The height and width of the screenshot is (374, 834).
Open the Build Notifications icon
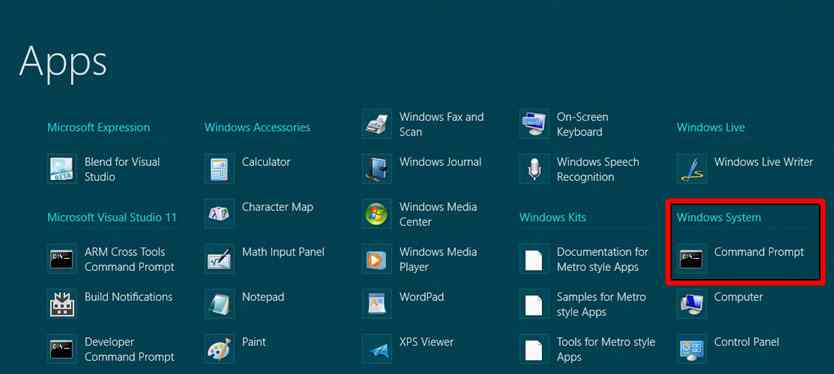pyautogui.click(x=62, y=304)
